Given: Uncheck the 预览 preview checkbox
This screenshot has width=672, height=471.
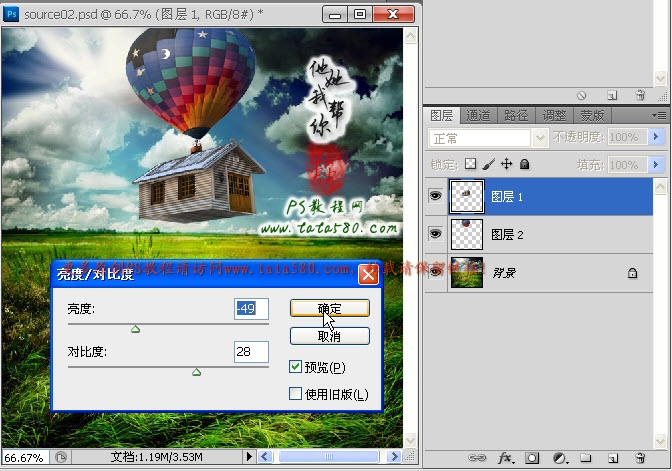Looking at the screenshot, I should point(295,367).
